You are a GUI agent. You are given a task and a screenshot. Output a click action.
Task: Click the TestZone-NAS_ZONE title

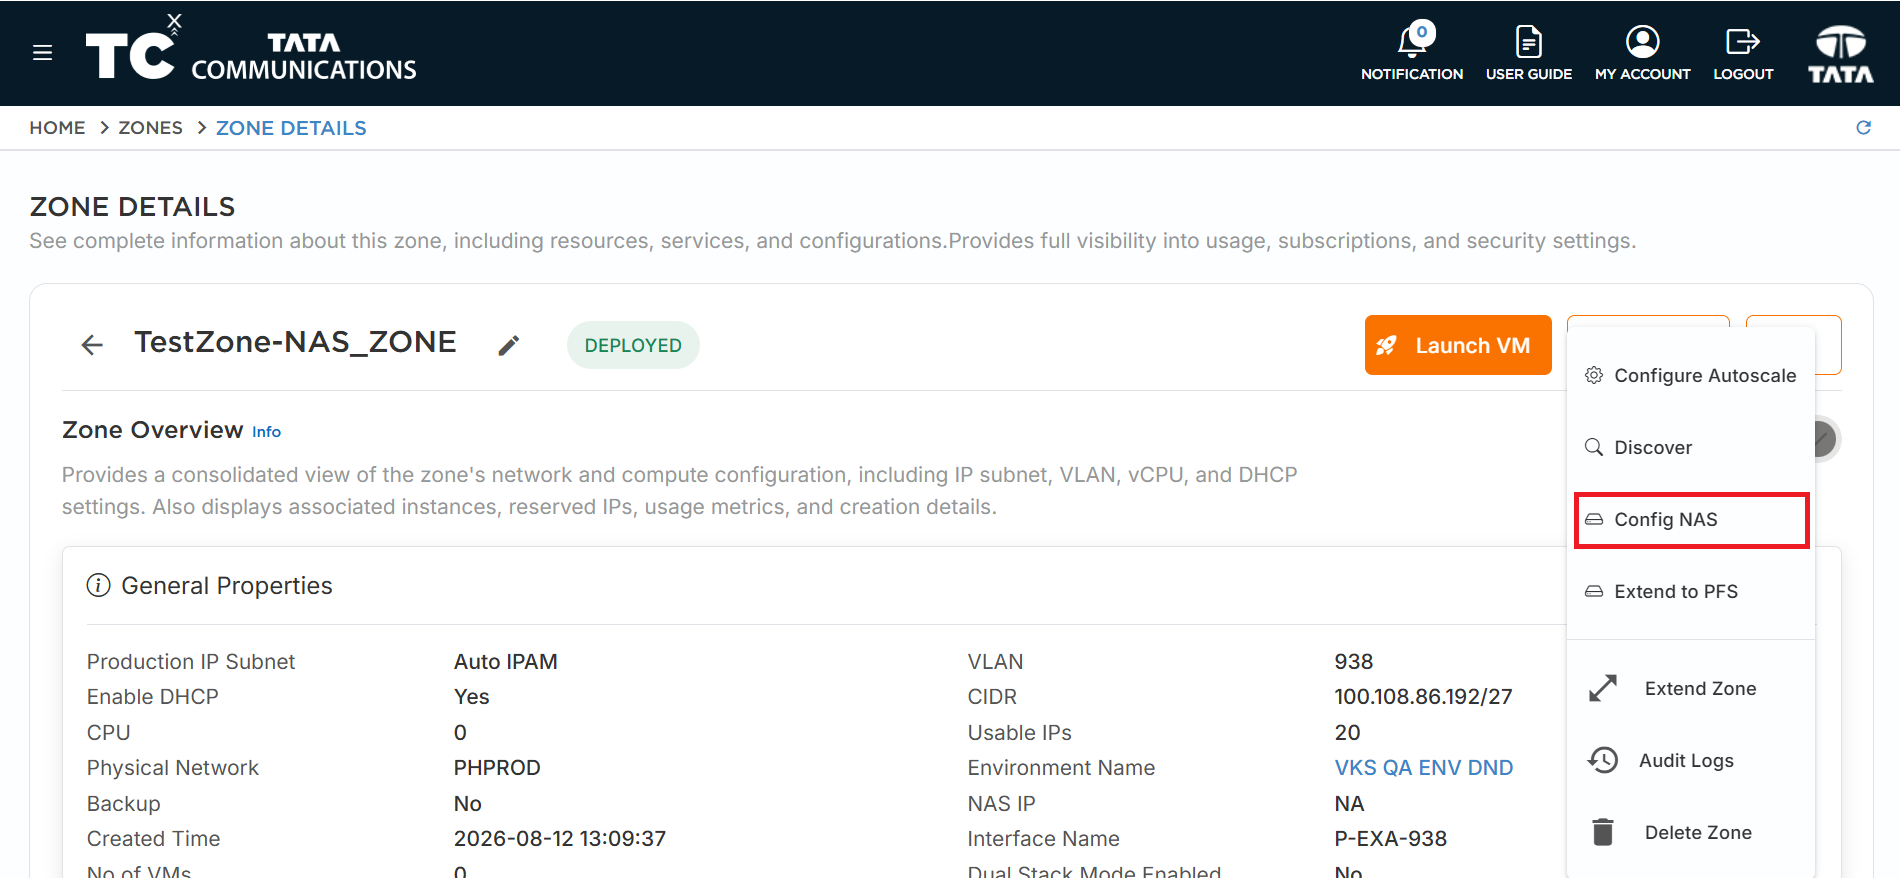[295, 342]
